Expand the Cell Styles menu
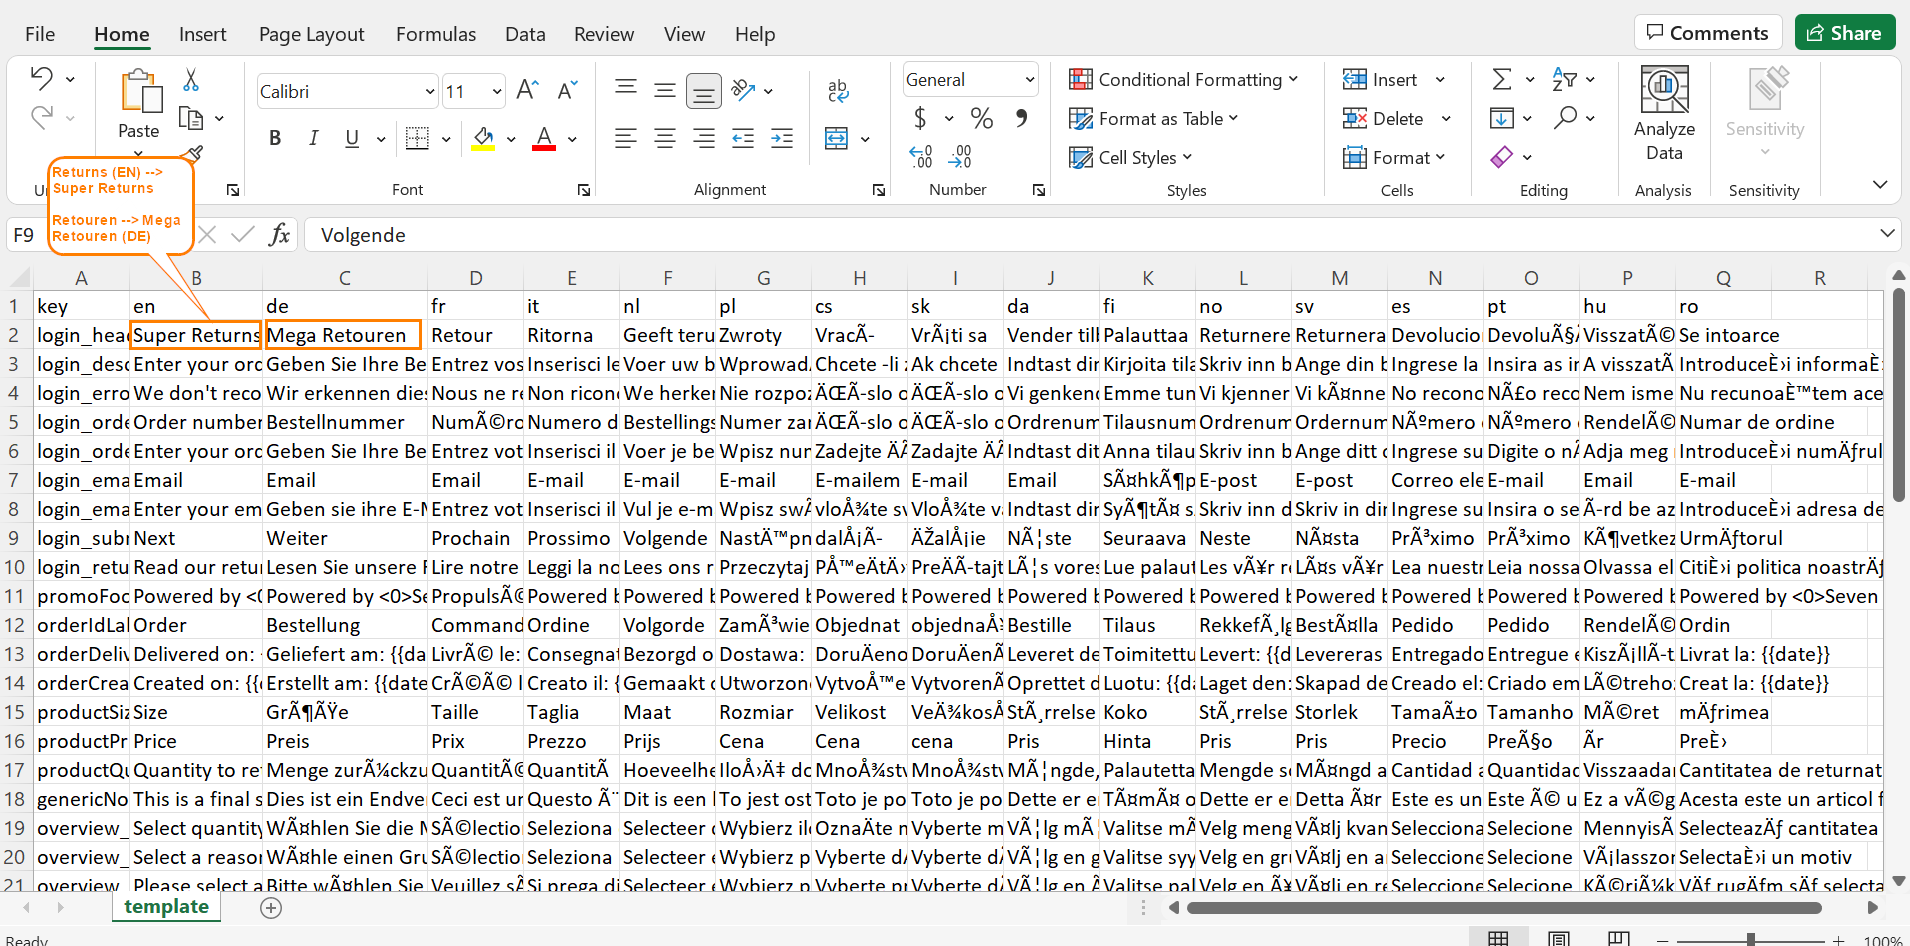 [1131, 157]
